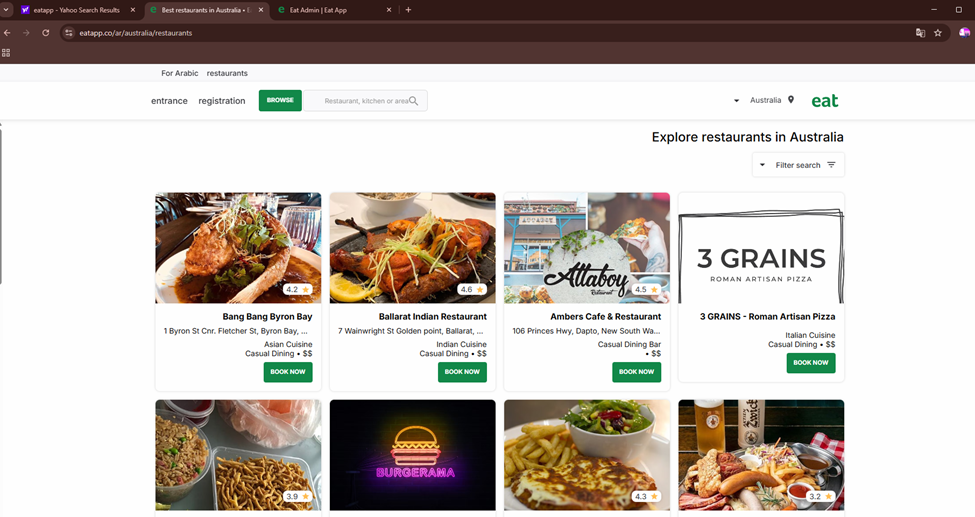Image resolution: width=975 pixels, height=517 pixels.
Task: Open the registration link
Action: (222, 101)
